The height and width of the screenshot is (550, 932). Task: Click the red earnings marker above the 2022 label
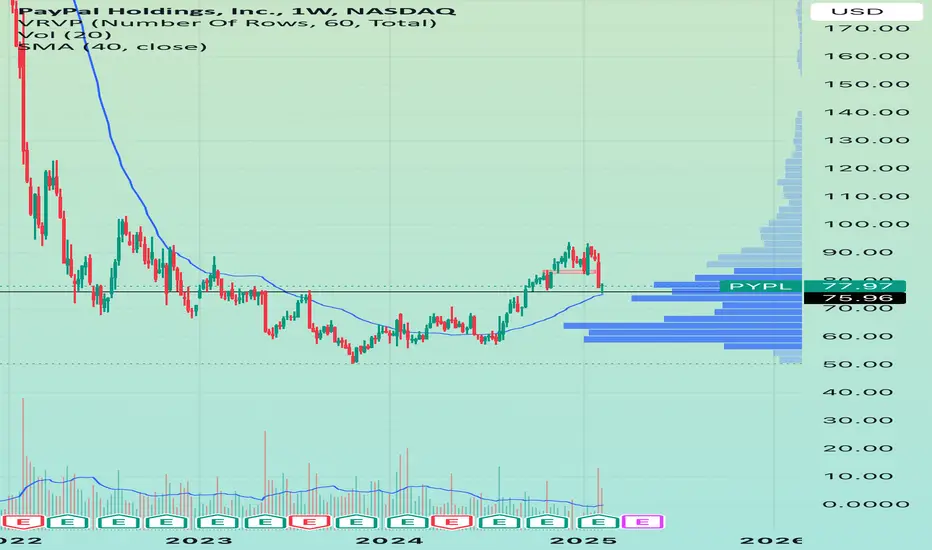coord(23,522)
